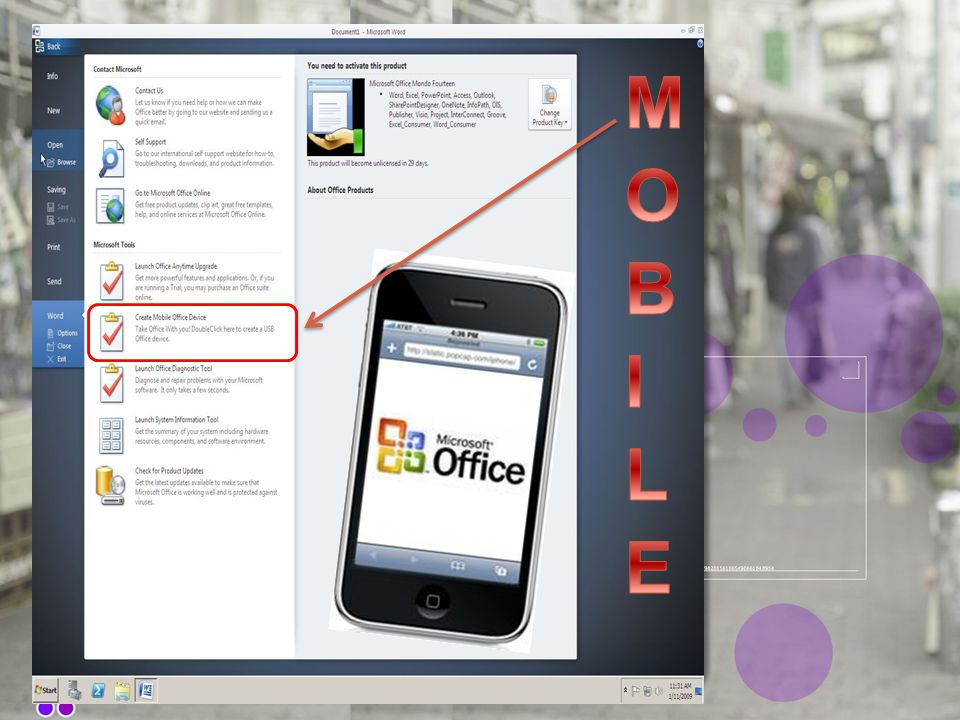The width and height of the screenshot is (960, 720).
Task: Click the Close document command
Action: (59, 346)
